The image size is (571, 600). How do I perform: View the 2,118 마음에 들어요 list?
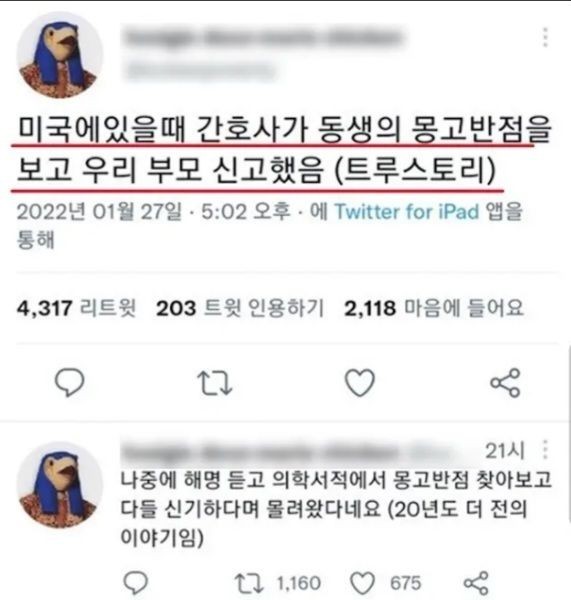click(x=434, y=308)
